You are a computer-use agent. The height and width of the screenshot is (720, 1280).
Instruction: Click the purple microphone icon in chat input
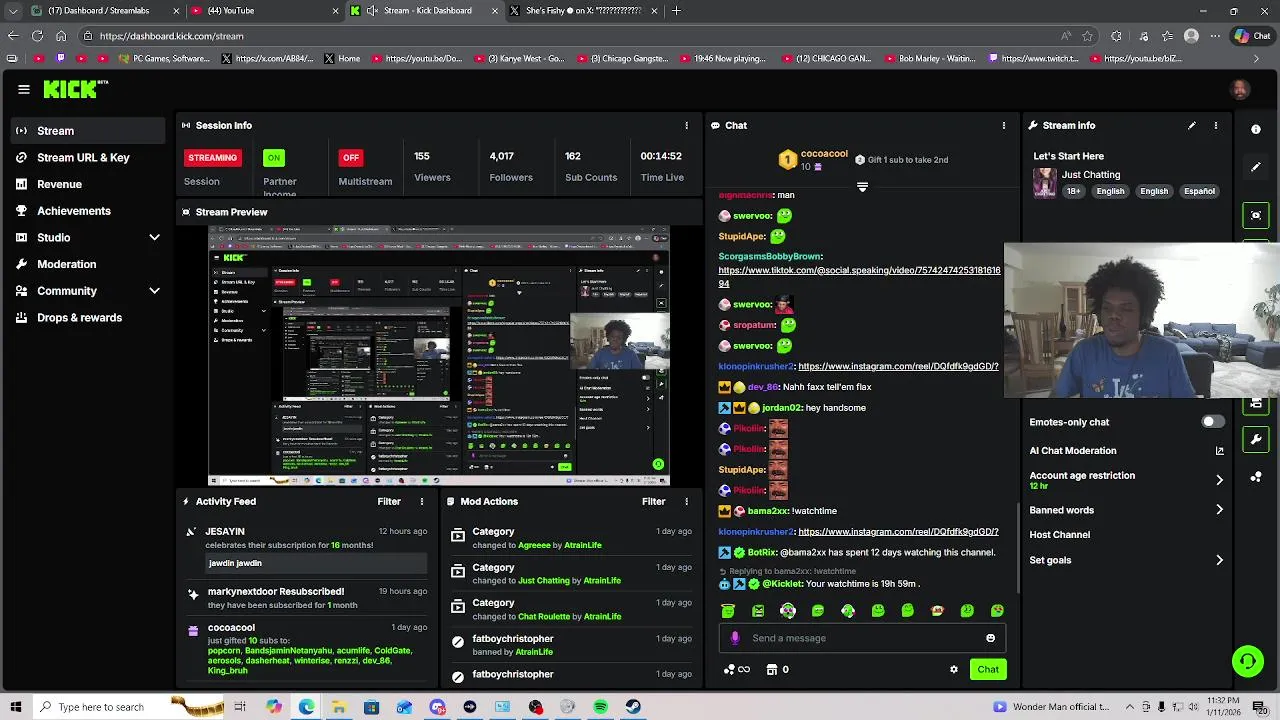point(735,638)
